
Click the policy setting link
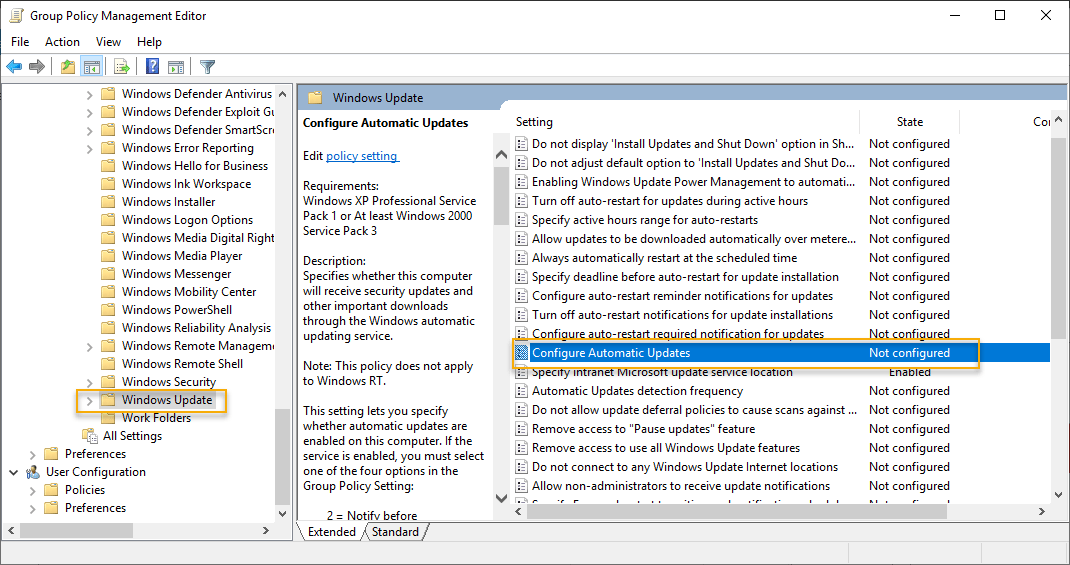point(362,156)
